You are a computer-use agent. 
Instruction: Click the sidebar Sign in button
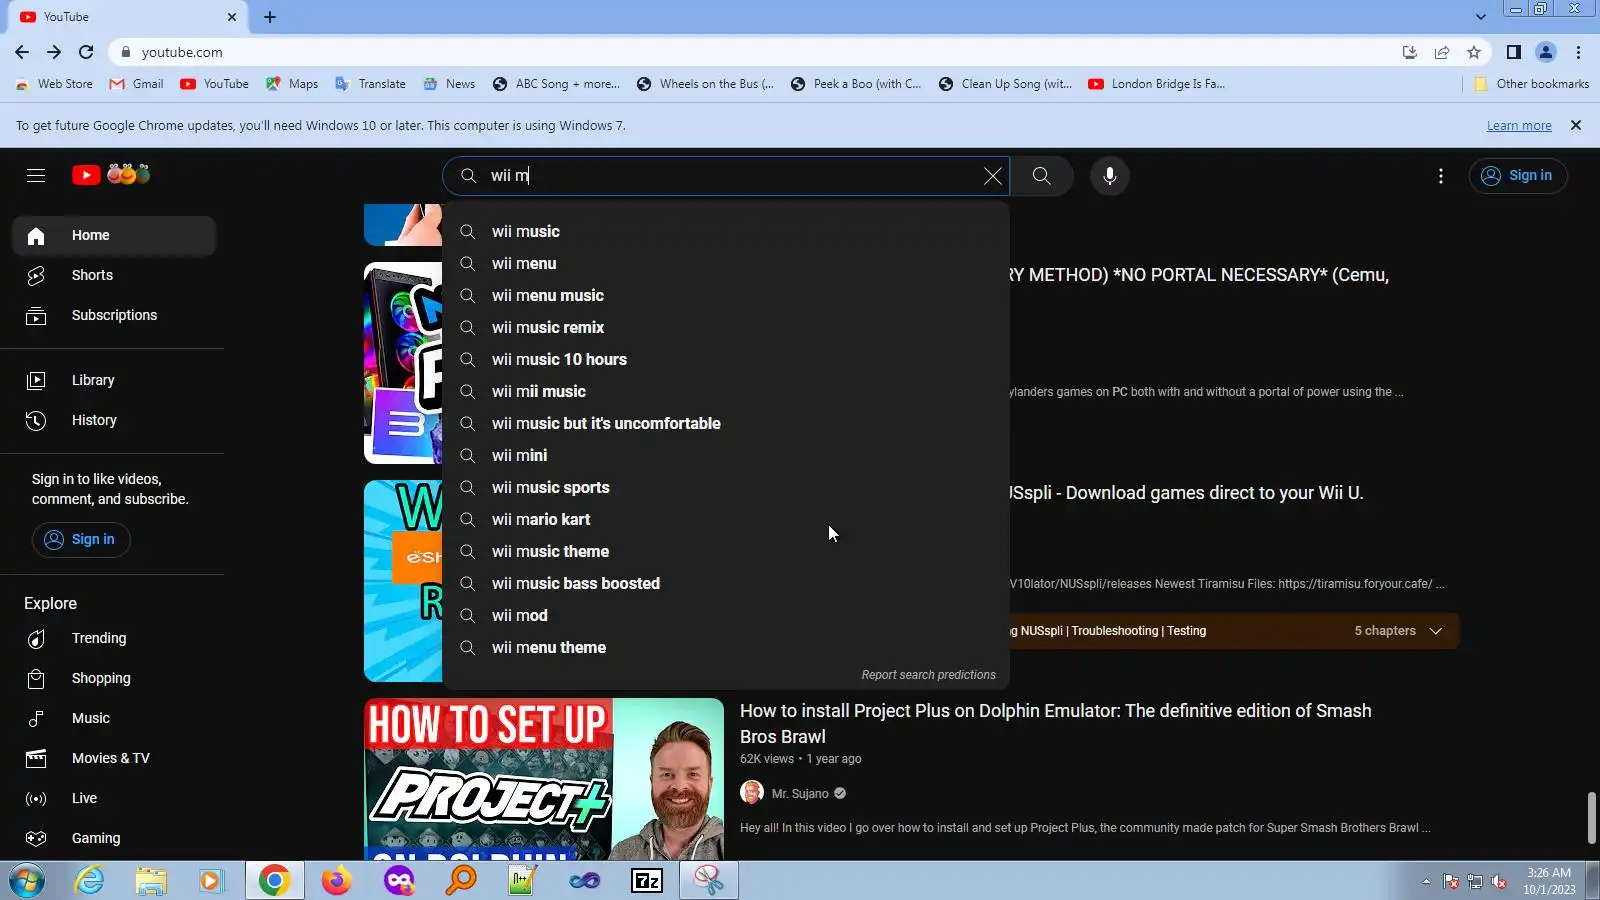(x=81, y=540)
